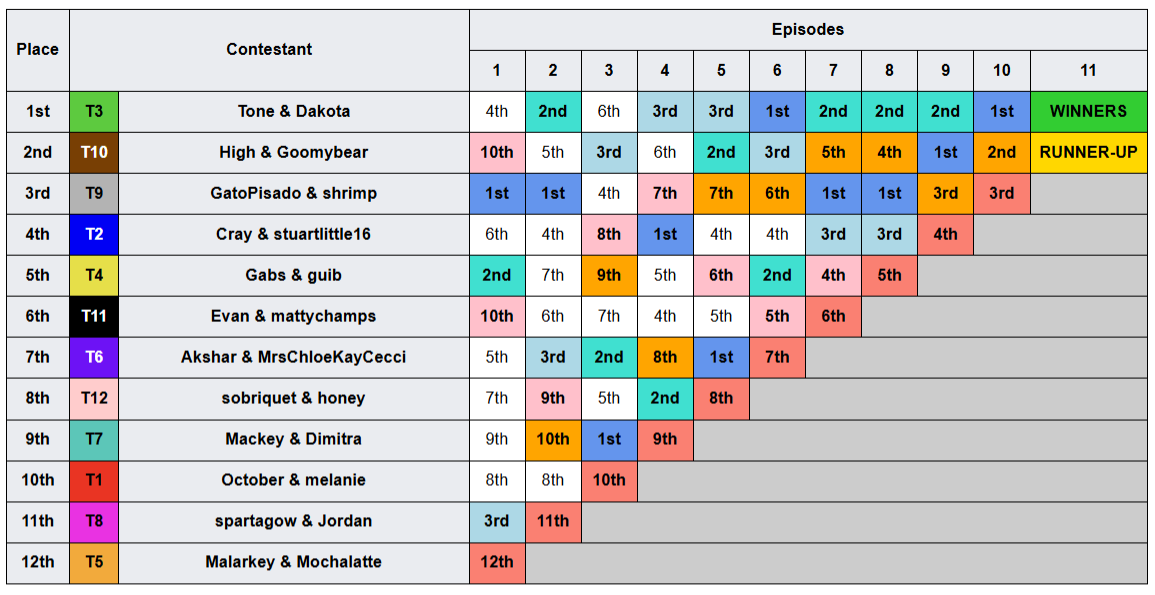
Task: Click the magenta T8 team cell
Action: click(94, 521)
